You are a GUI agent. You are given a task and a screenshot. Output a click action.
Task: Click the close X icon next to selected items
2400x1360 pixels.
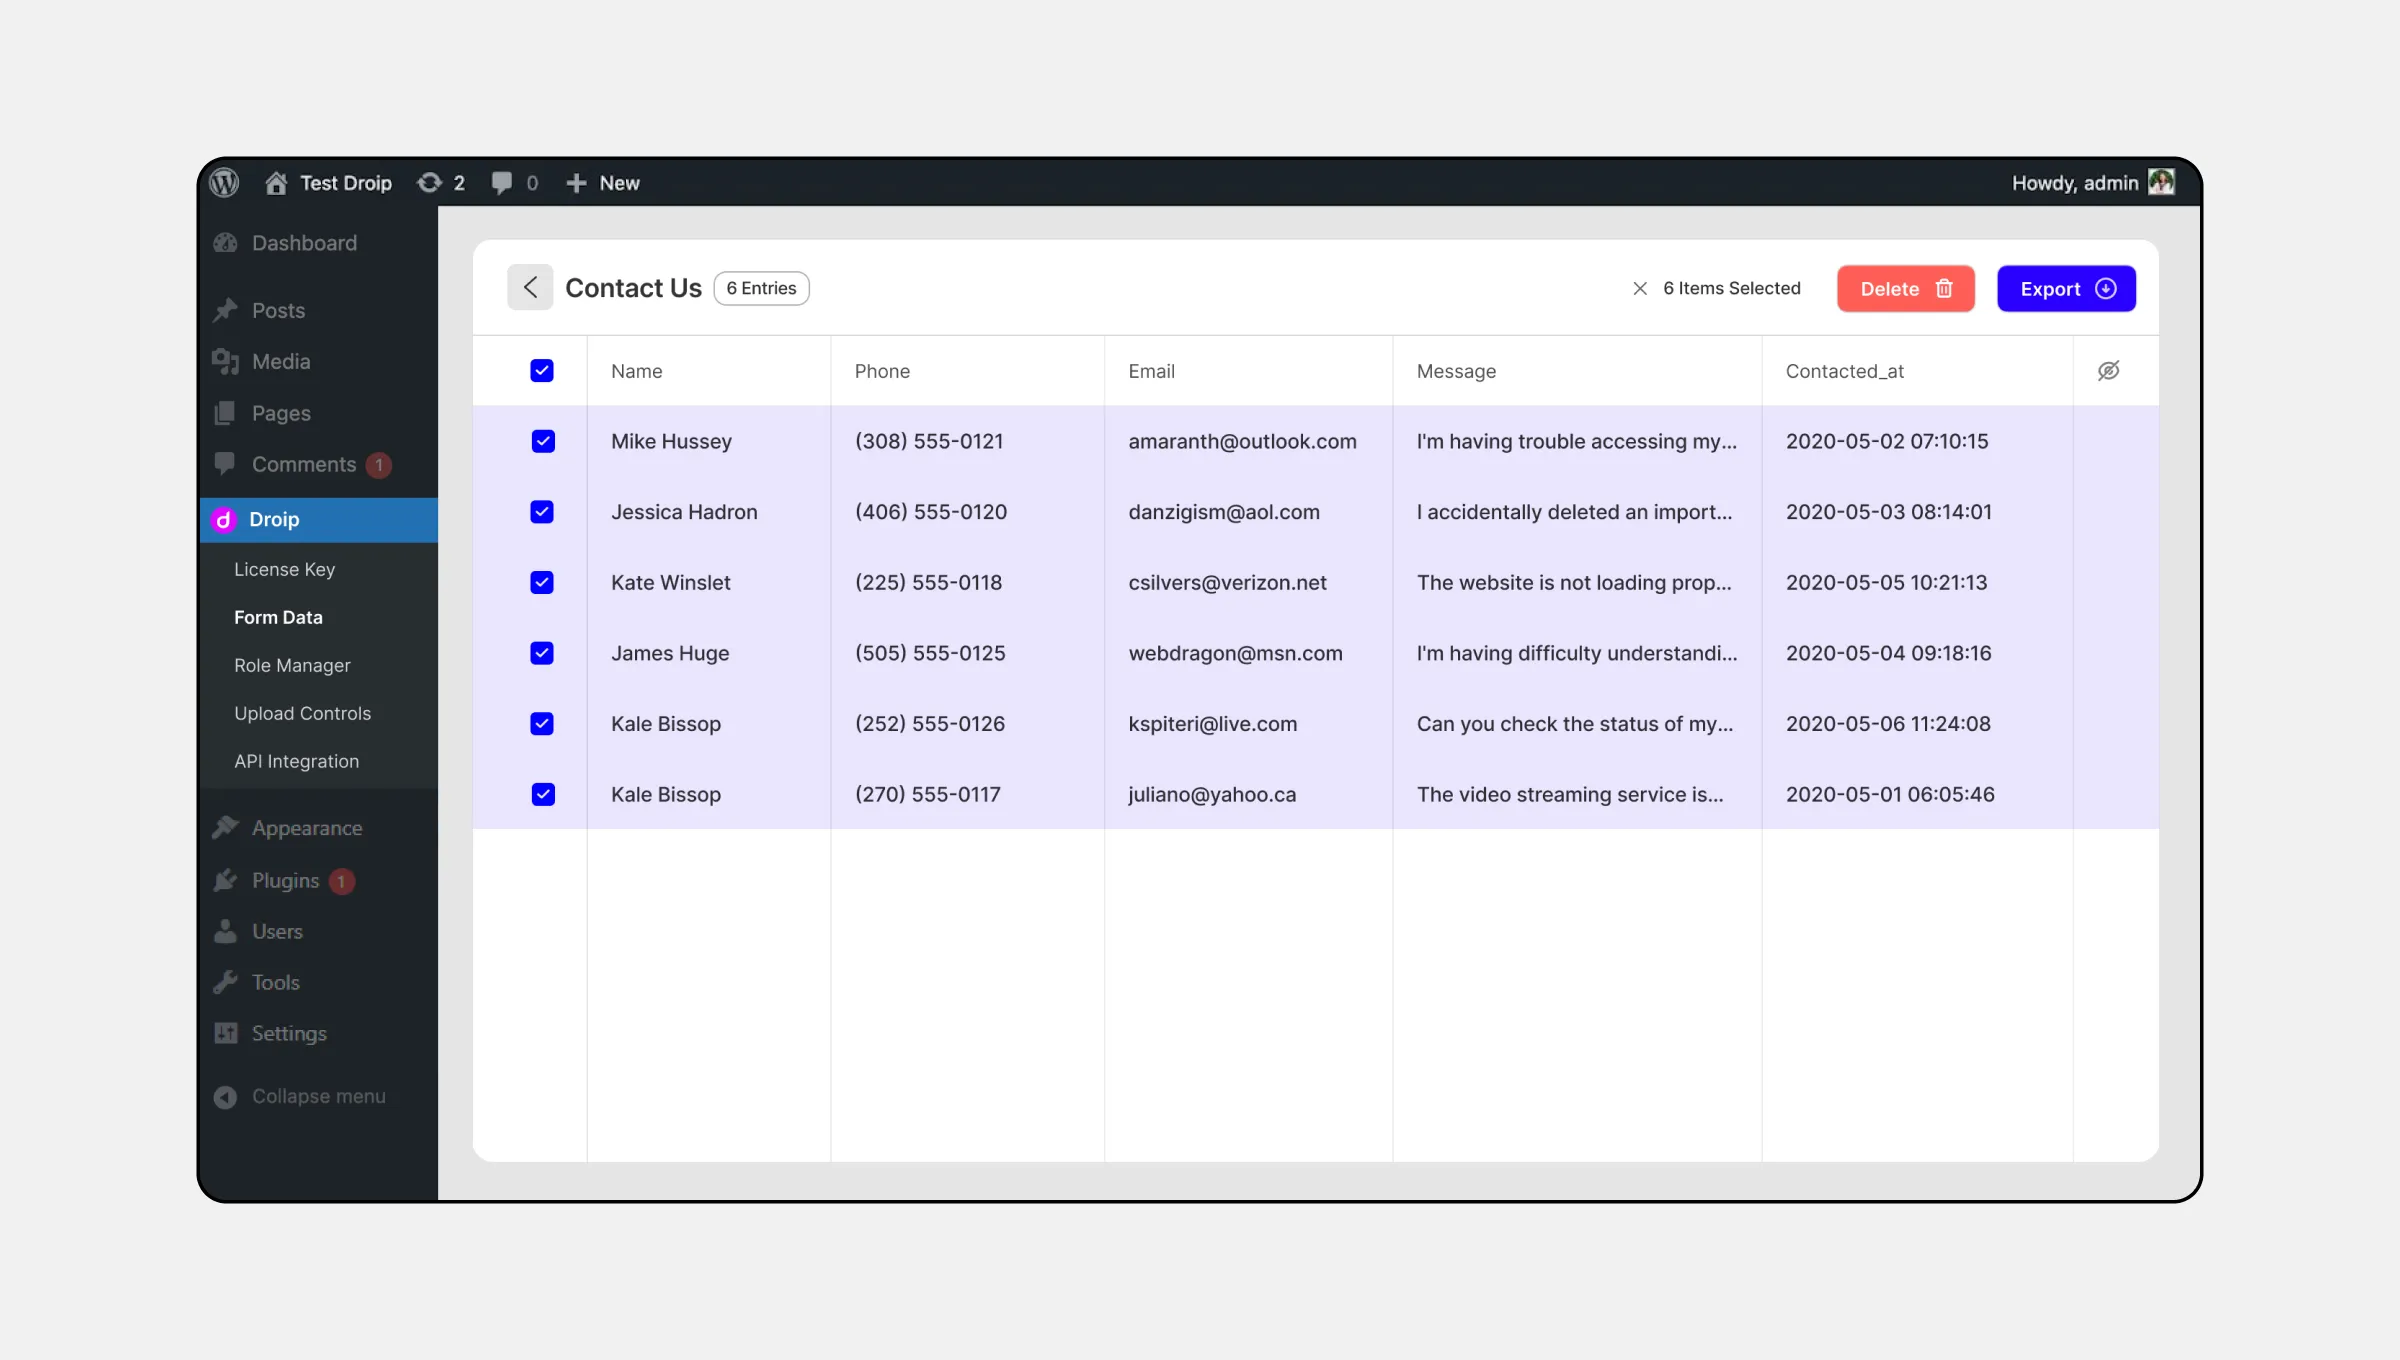pyautogui.click(x=1640, y=288)
